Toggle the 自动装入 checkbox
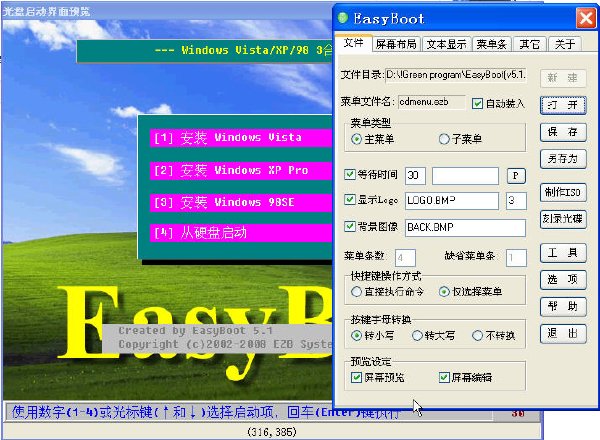Image resolution: width=600 pixels, height=440 pixels. coord(477,103)
